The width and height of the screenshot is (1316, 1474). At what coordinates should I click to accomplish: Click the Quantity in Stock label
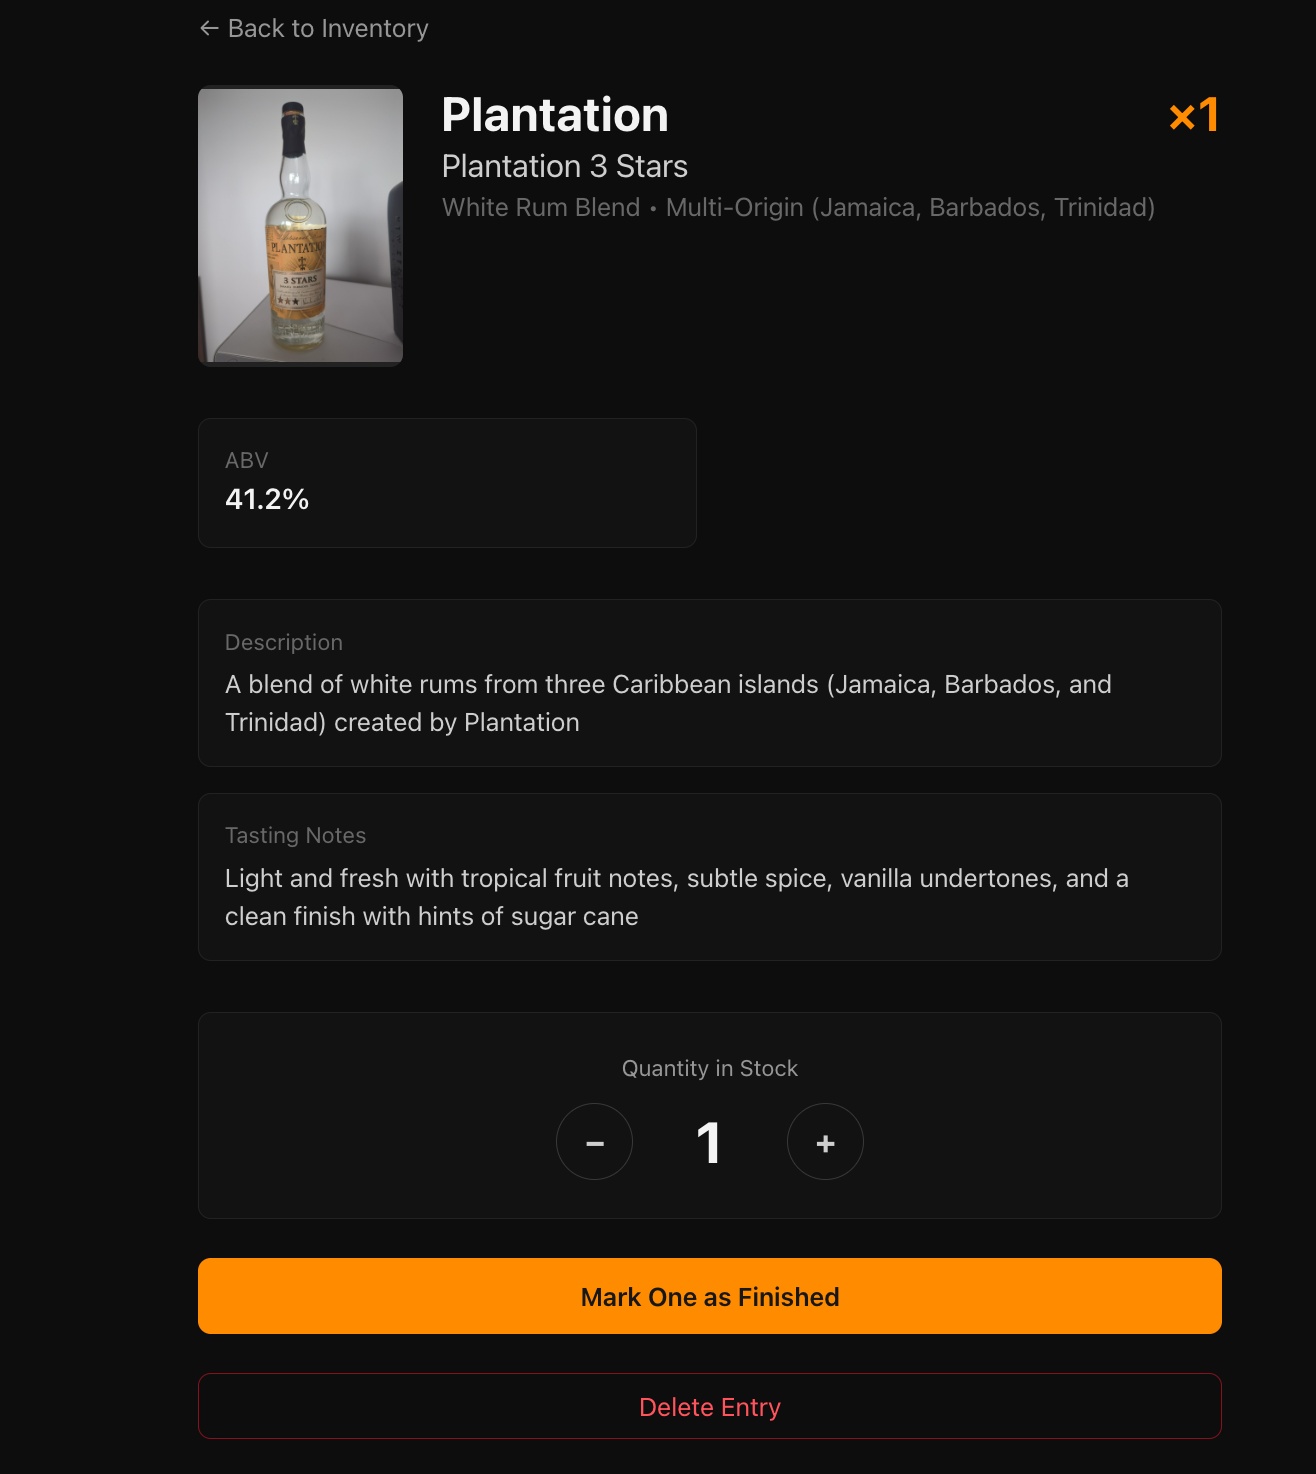[710, 1068]
